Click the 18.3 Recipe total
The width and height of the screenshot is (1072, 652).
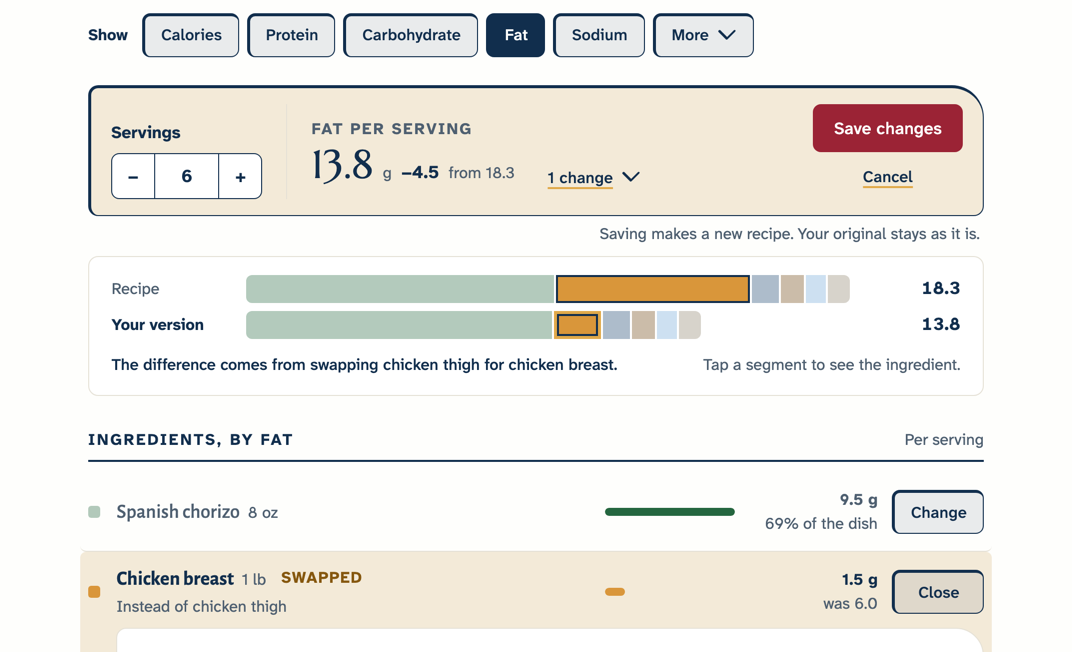(940, 288)
